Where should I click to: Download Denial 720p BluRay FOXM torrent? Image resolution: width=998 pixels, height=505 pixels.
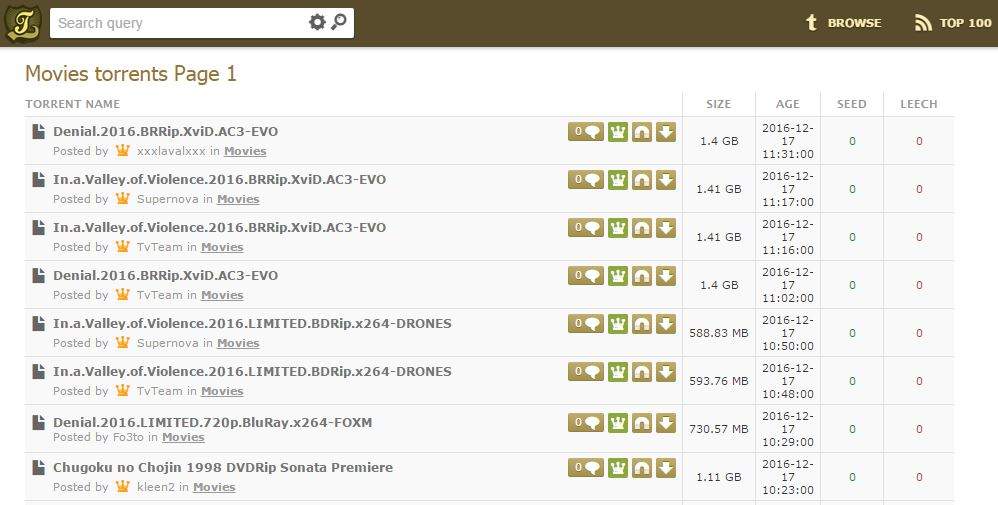pyautogui.click(x=666, y=422)
